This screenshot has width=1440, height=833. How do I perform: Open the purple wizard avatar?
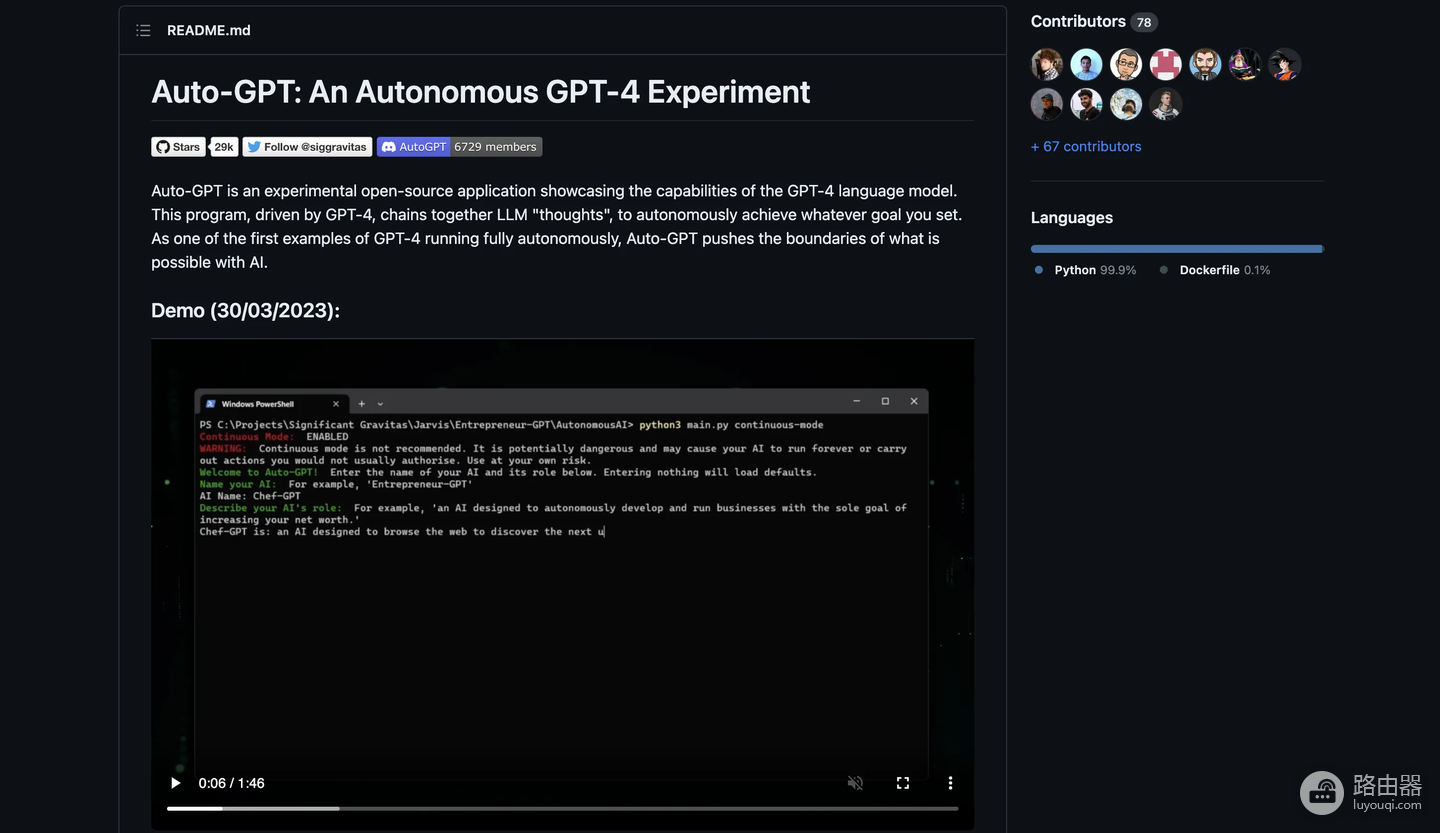(1245, 65)
